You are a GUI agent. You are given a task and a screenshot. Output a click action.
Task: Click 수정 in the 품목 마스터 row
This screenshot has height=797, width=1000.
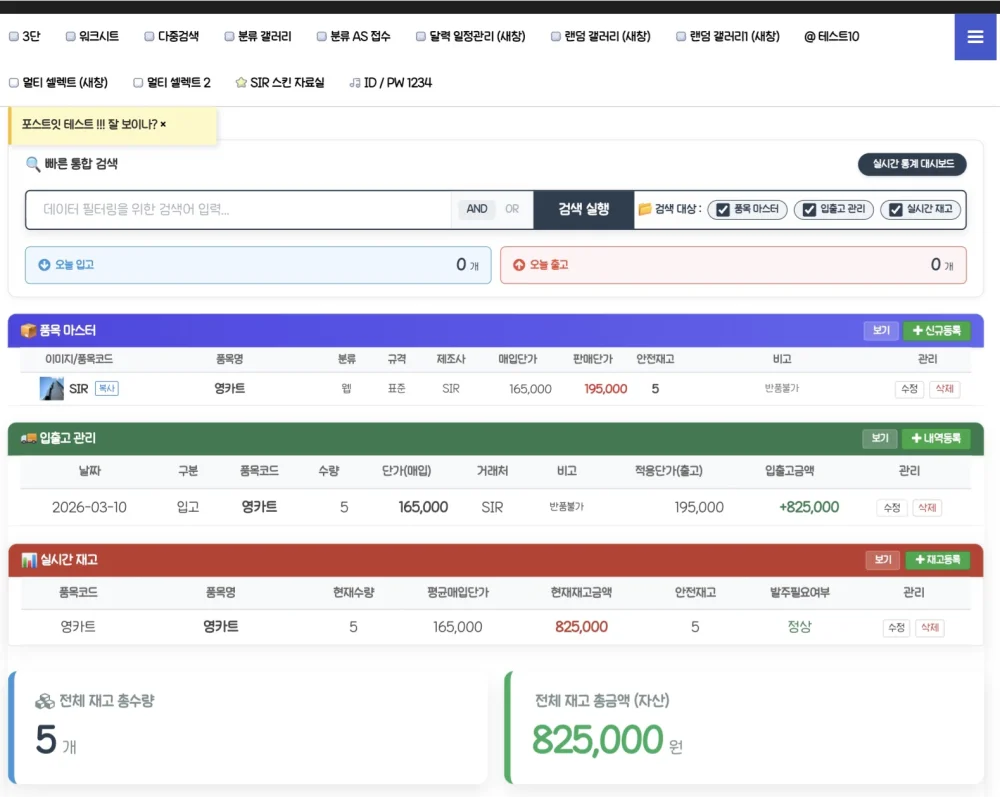909,389
